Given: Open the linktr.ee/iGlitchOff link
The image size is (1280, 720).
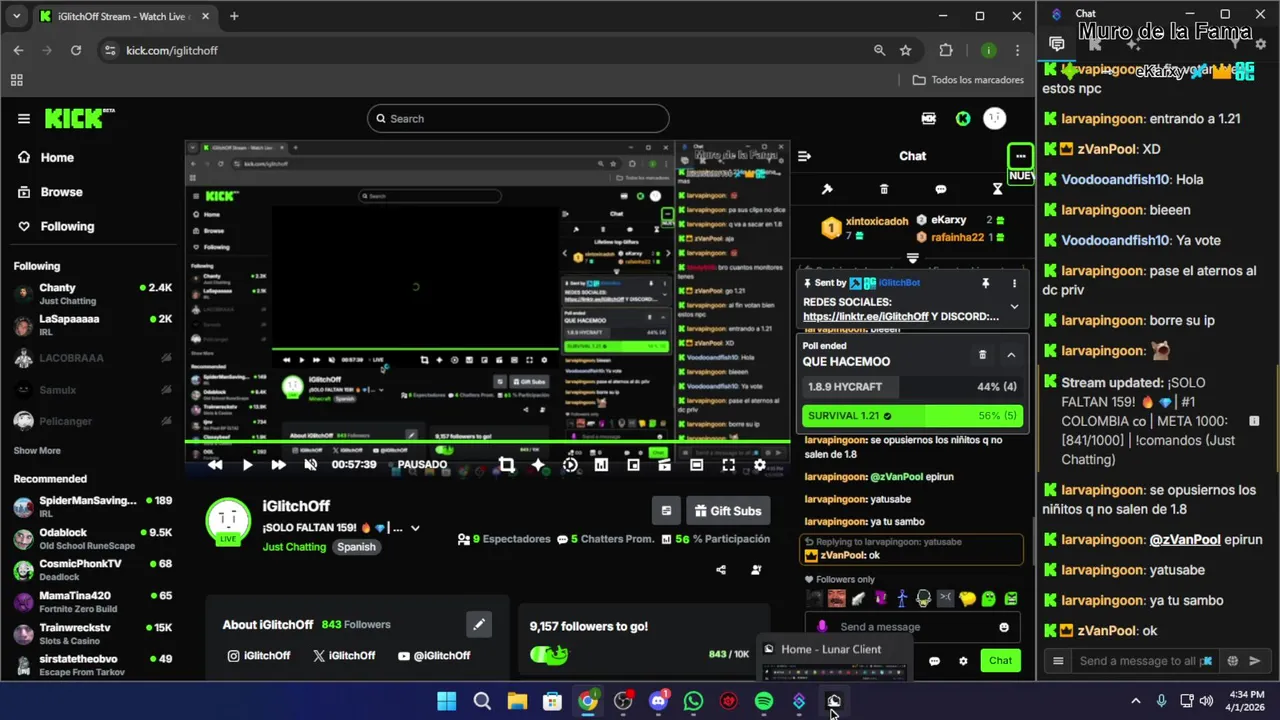Looking at the screenshot, I should click(866, 317).
